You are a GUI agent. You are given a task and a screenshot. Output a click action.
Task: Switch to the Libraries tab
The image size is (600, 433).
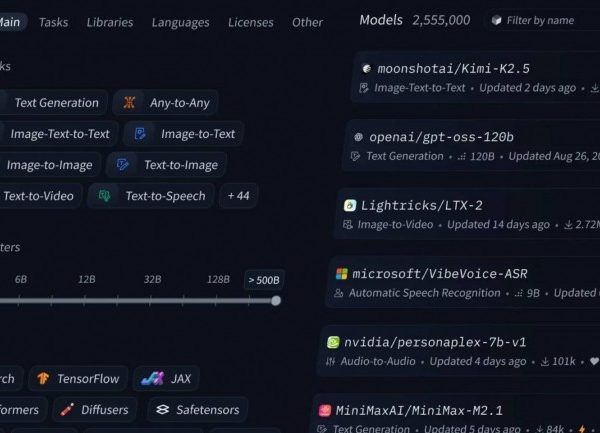point(110,22)
